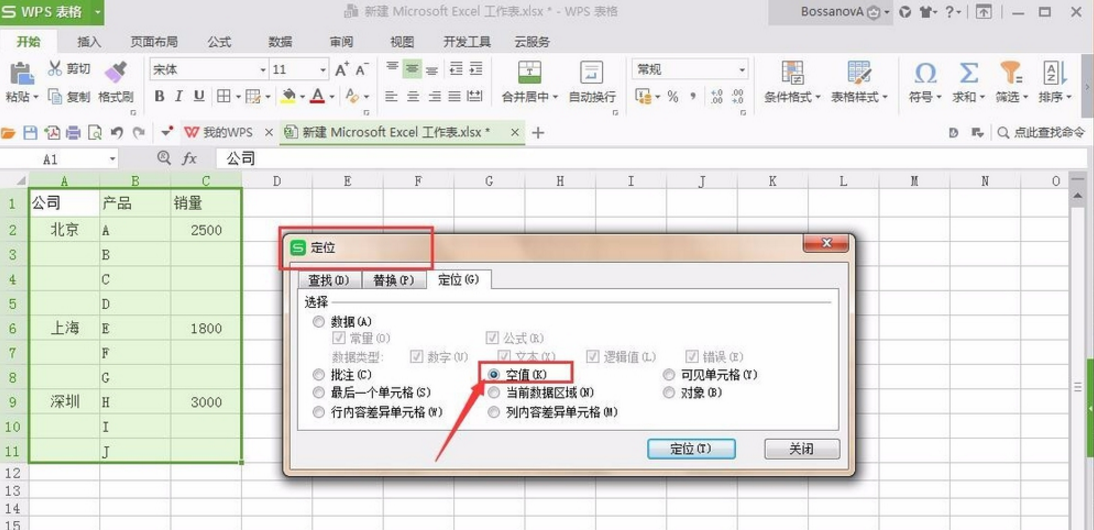The image size is (1094, 530).
Task: Expand the 求和 dropdown arrow
Action: tap(982, 98)
